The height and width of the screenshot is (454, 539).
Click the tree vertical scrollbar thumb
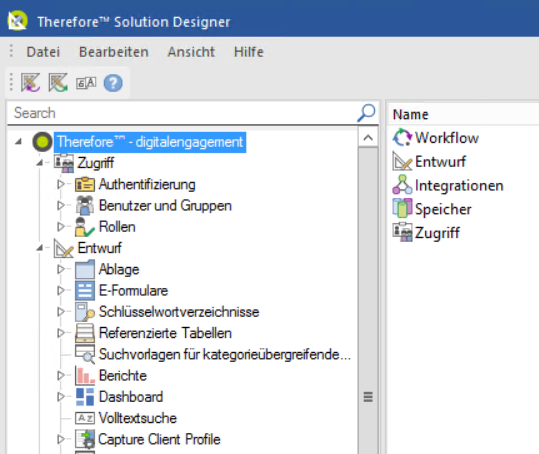(368, 397)
